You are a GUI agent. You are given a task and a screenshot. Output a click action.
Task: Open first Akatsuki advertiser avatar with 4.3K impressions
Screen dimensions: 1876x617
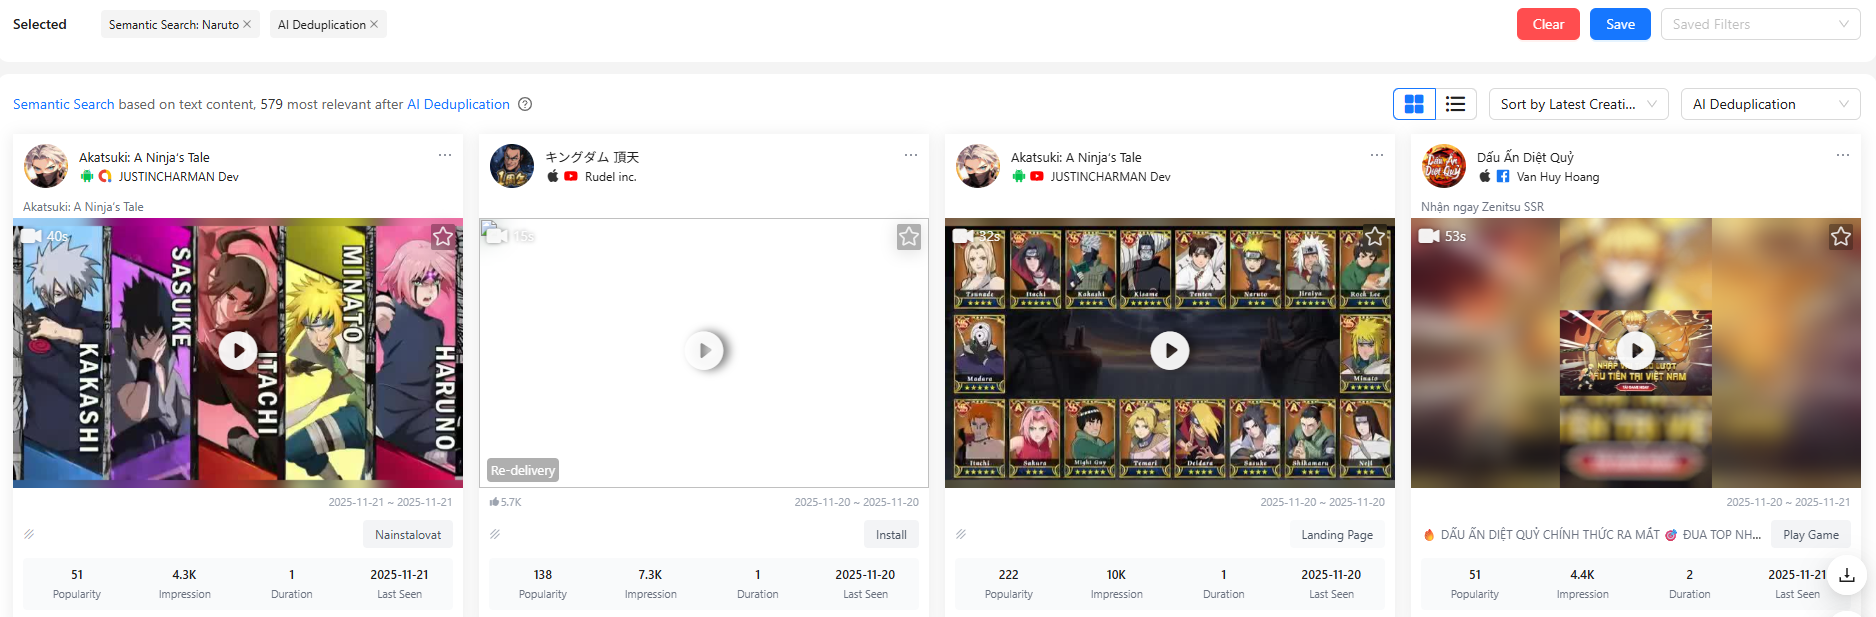(46, 166)
